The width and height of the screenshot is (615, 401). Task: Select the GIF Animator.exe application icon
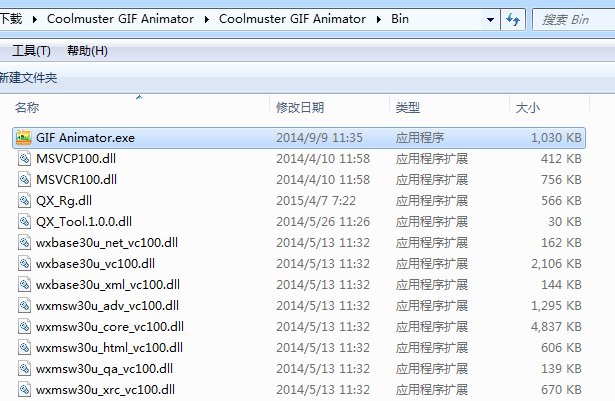(x=24, y=138)
